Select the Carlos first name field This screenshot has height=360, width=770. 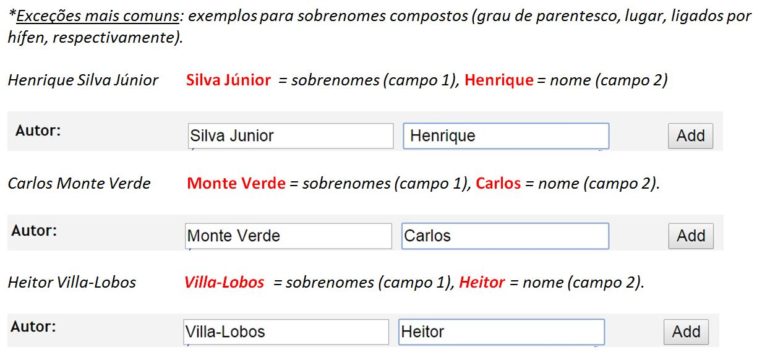(505, 236)
